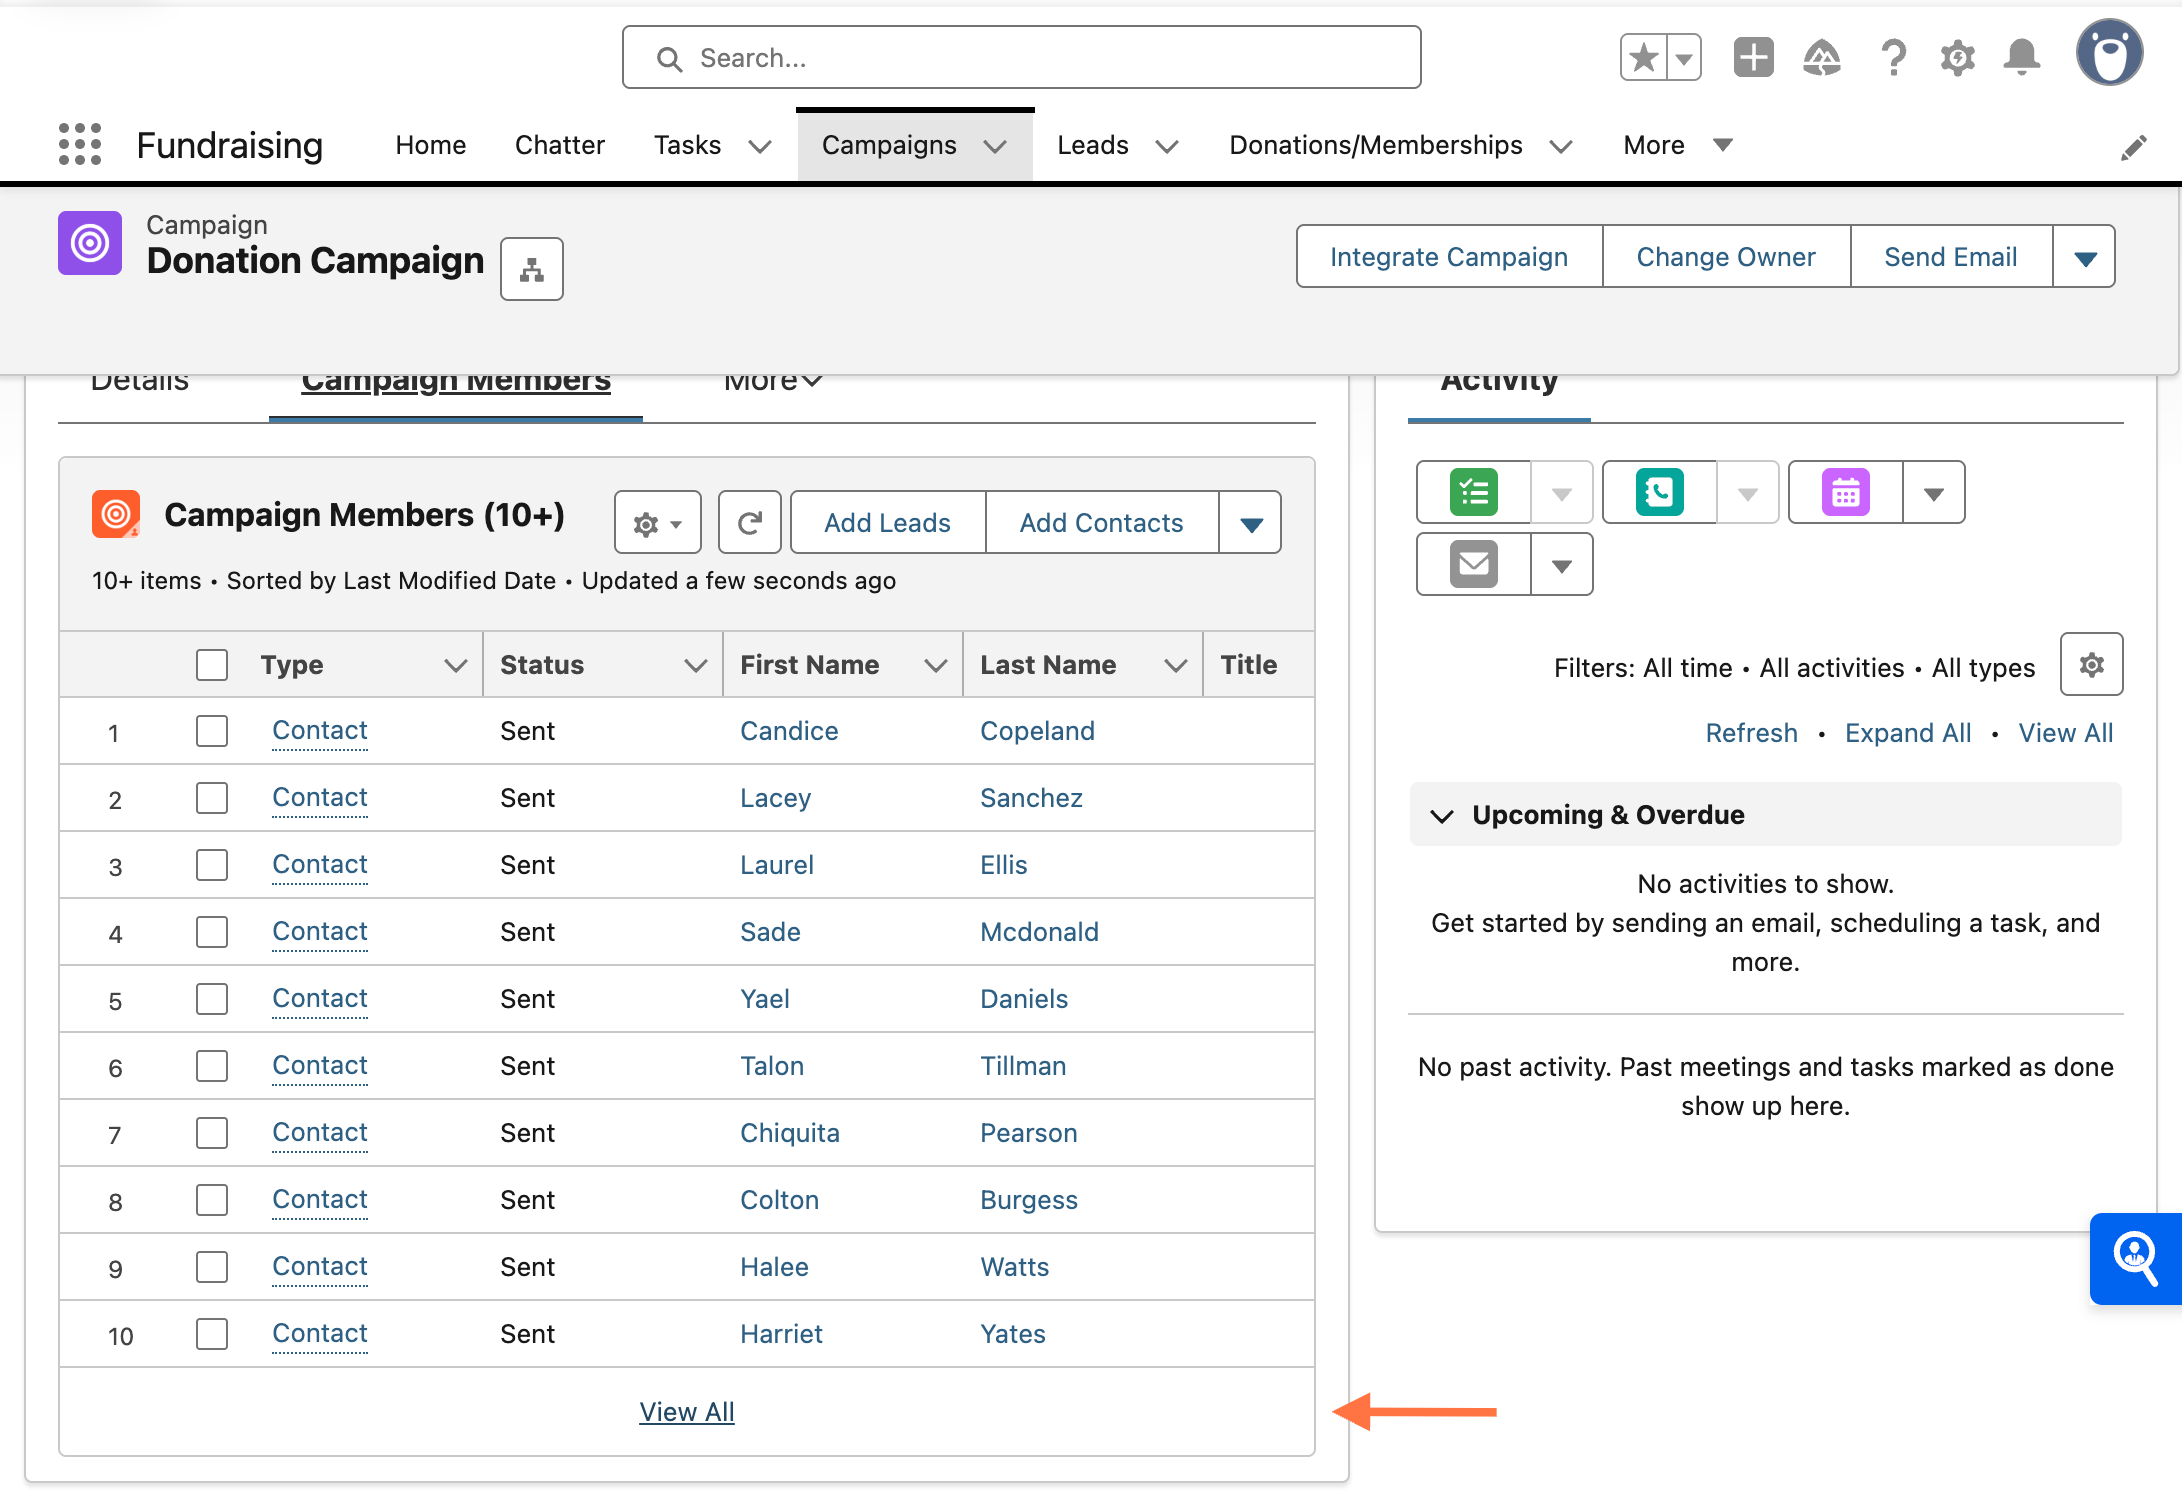The image size is (2182, 1507).
Task: Open the Notifications bell
Action: [2021, 58]
